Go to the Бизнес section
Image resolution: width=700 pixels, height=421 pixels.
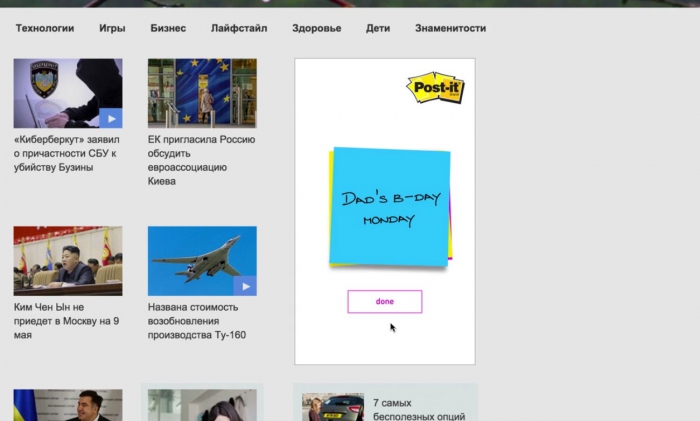pos(168,28)
